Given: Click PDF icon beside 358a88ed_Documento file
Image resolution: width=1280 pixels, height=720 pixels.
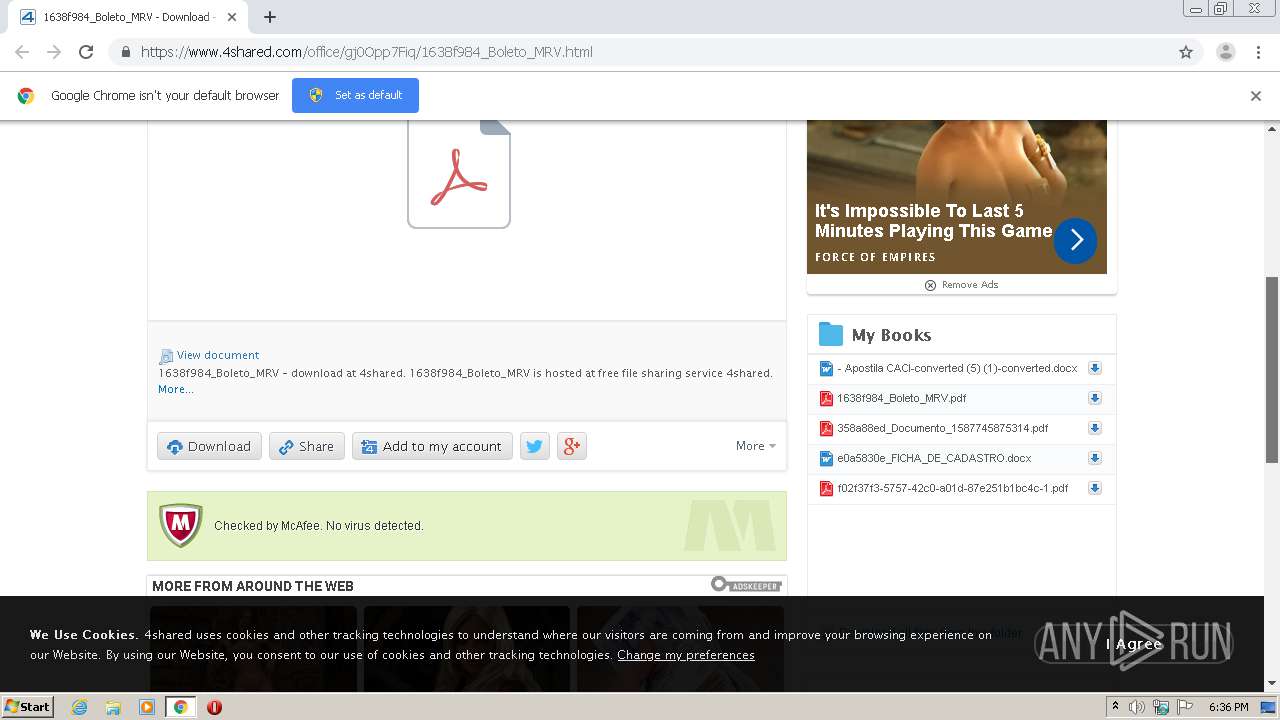Looking at the screenshot, I should (826, 428).
